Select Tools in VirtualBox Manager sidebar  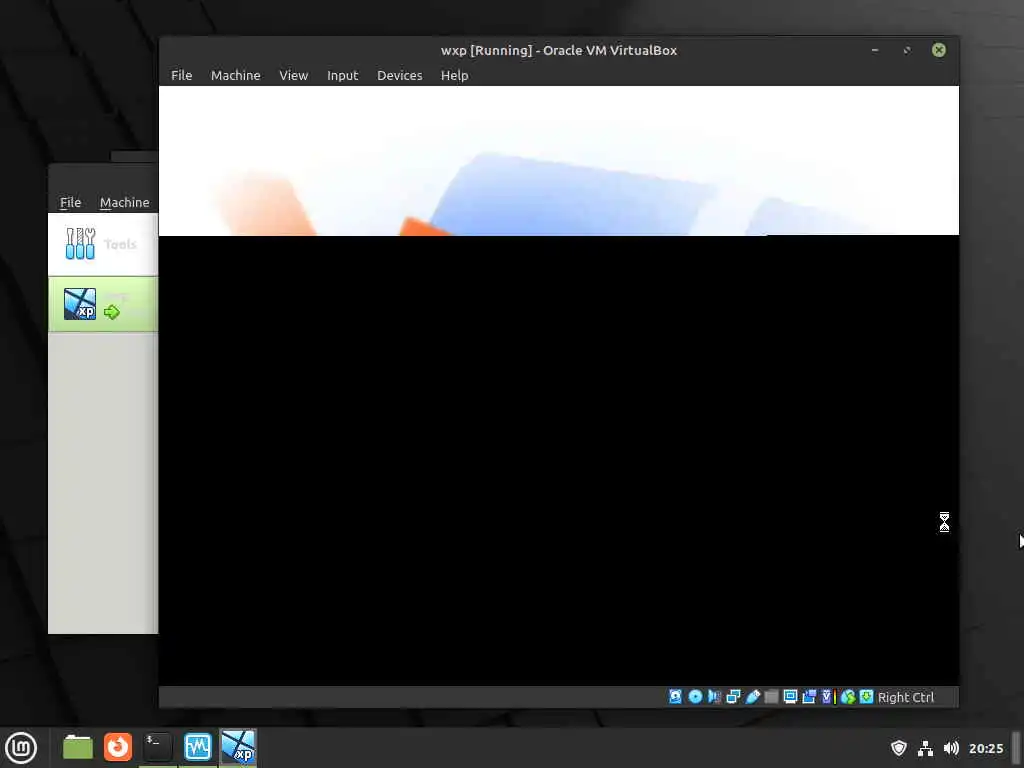(103, 244)
